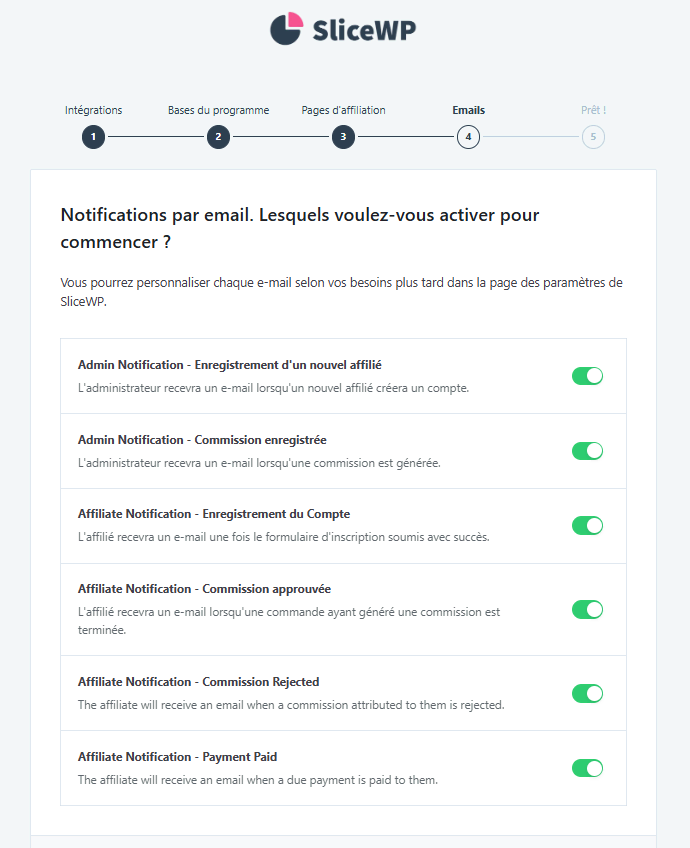The width and height of the screenshot is (690, 848).
Task: Open the Intégrations step label
Action: click(93, 110)
